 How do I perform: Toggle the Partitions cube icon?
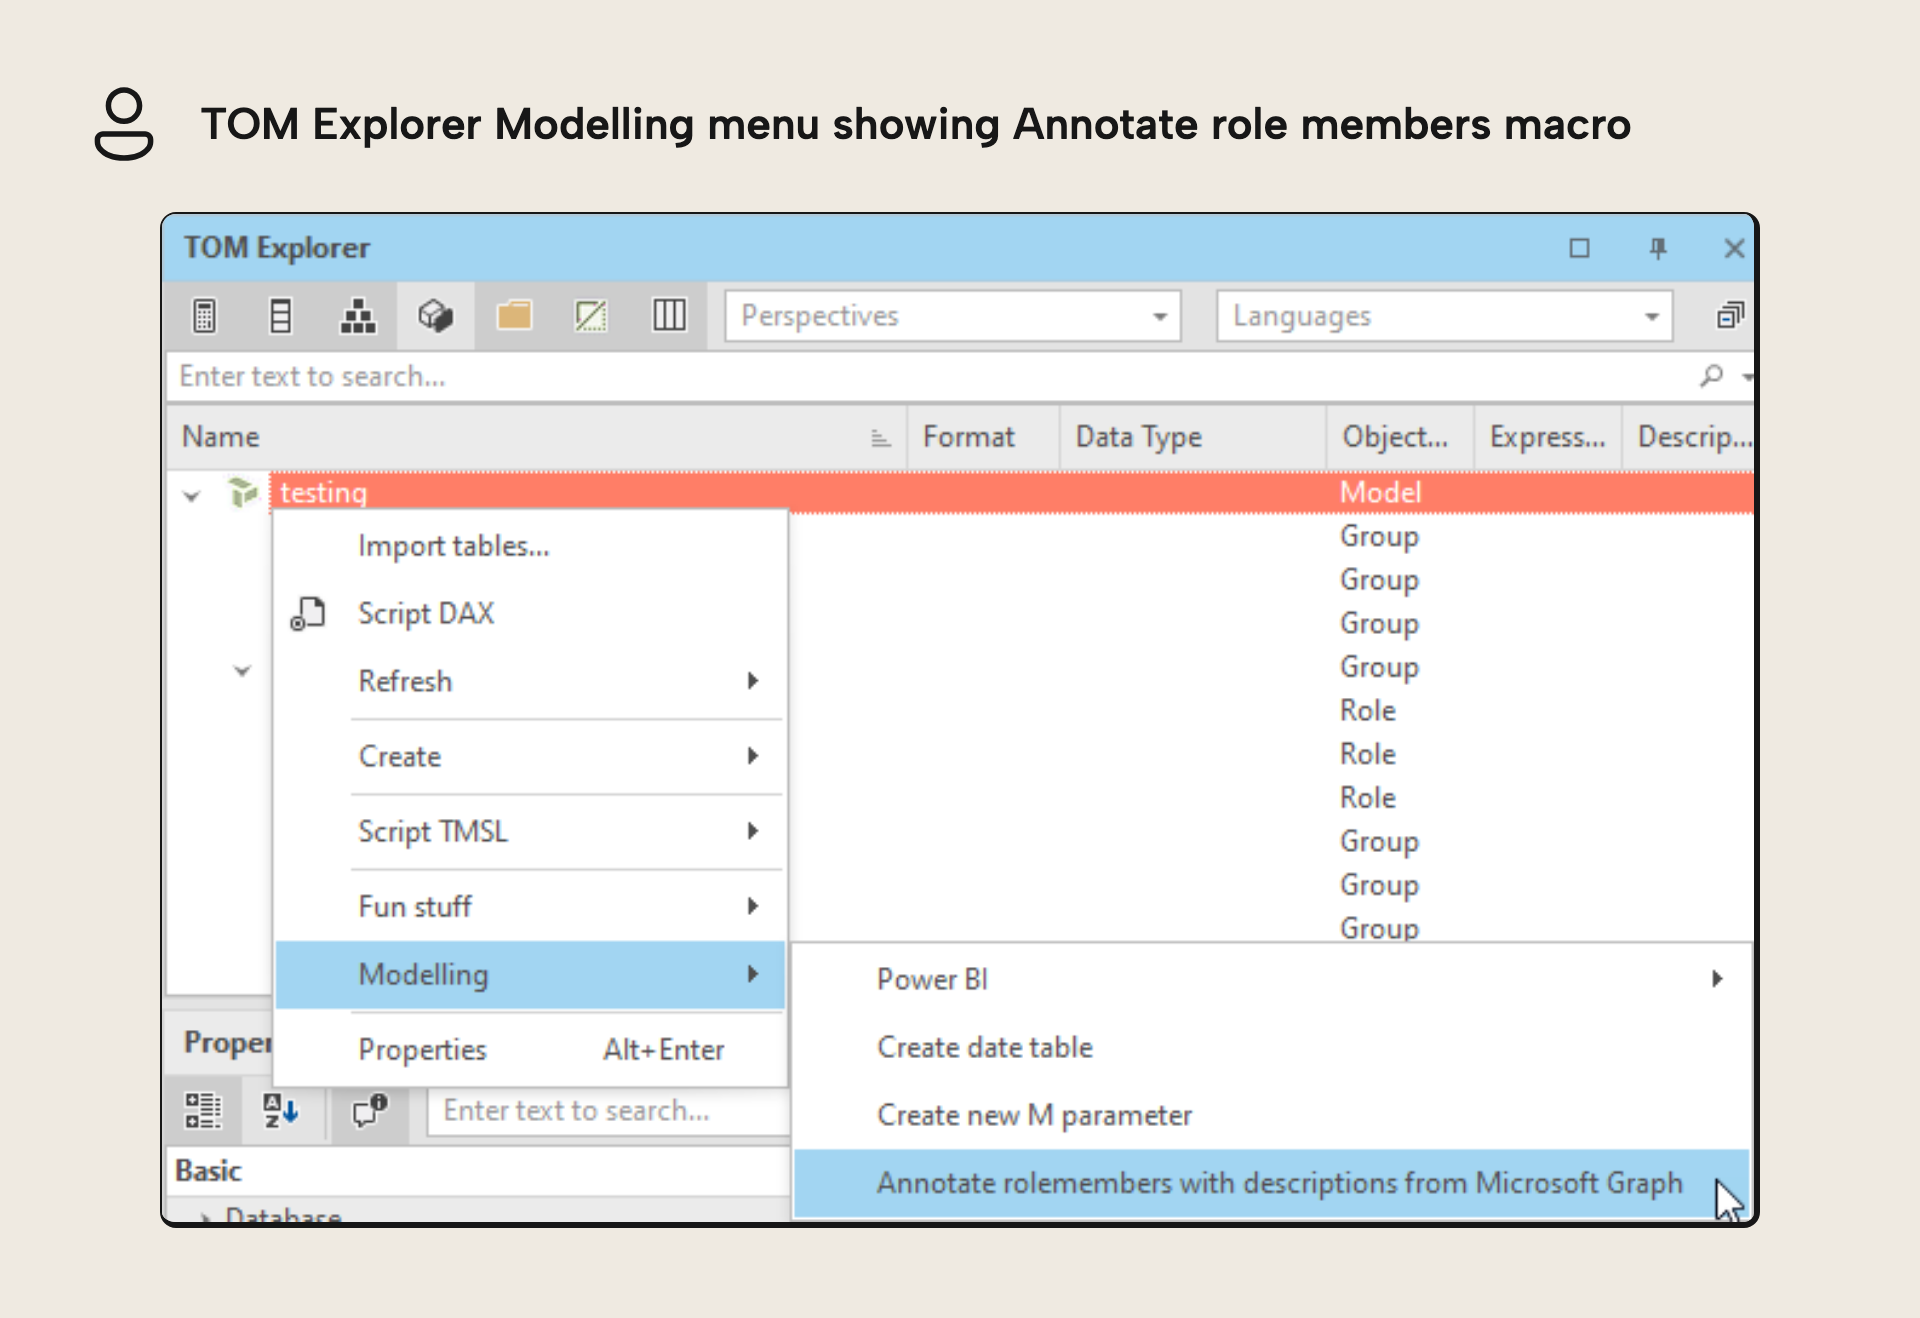(435, 316)
